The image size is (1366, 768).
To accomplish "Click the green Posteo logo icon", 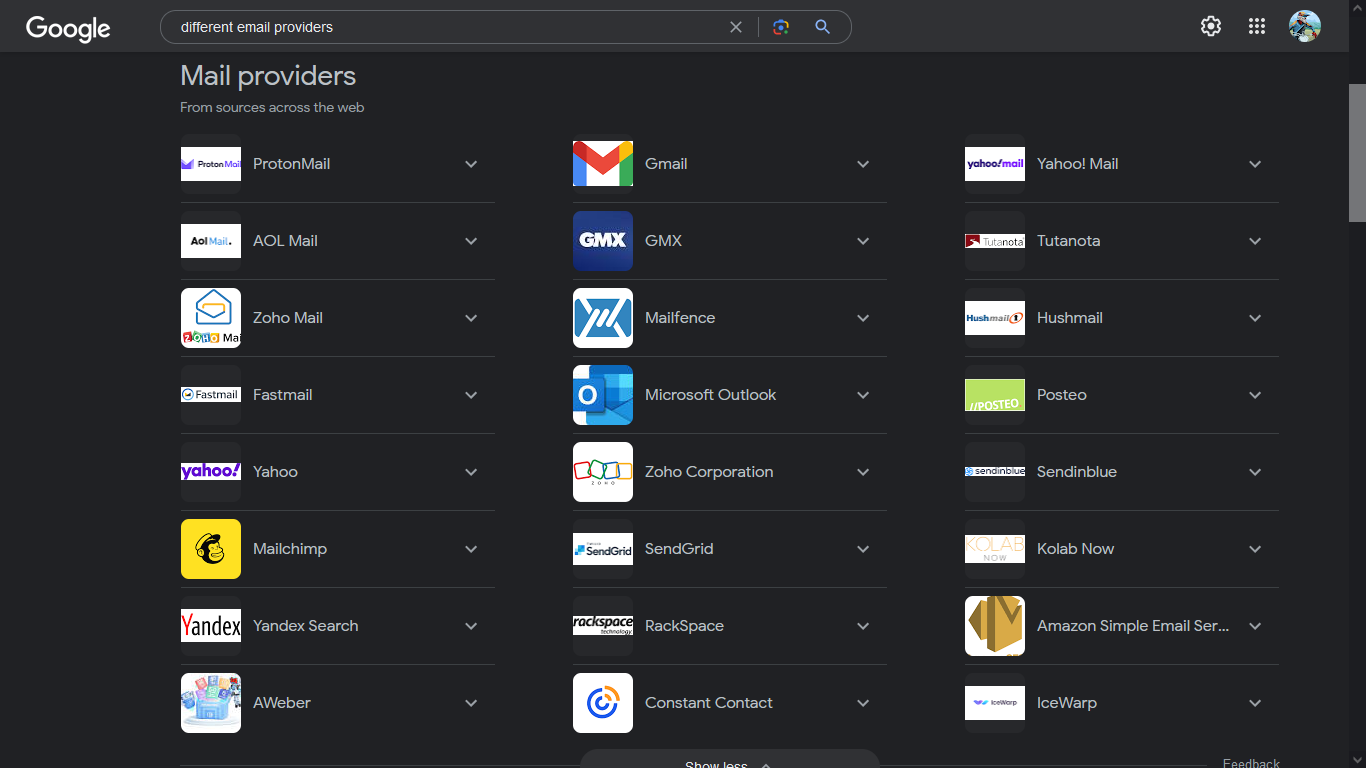I will (995, 395).
